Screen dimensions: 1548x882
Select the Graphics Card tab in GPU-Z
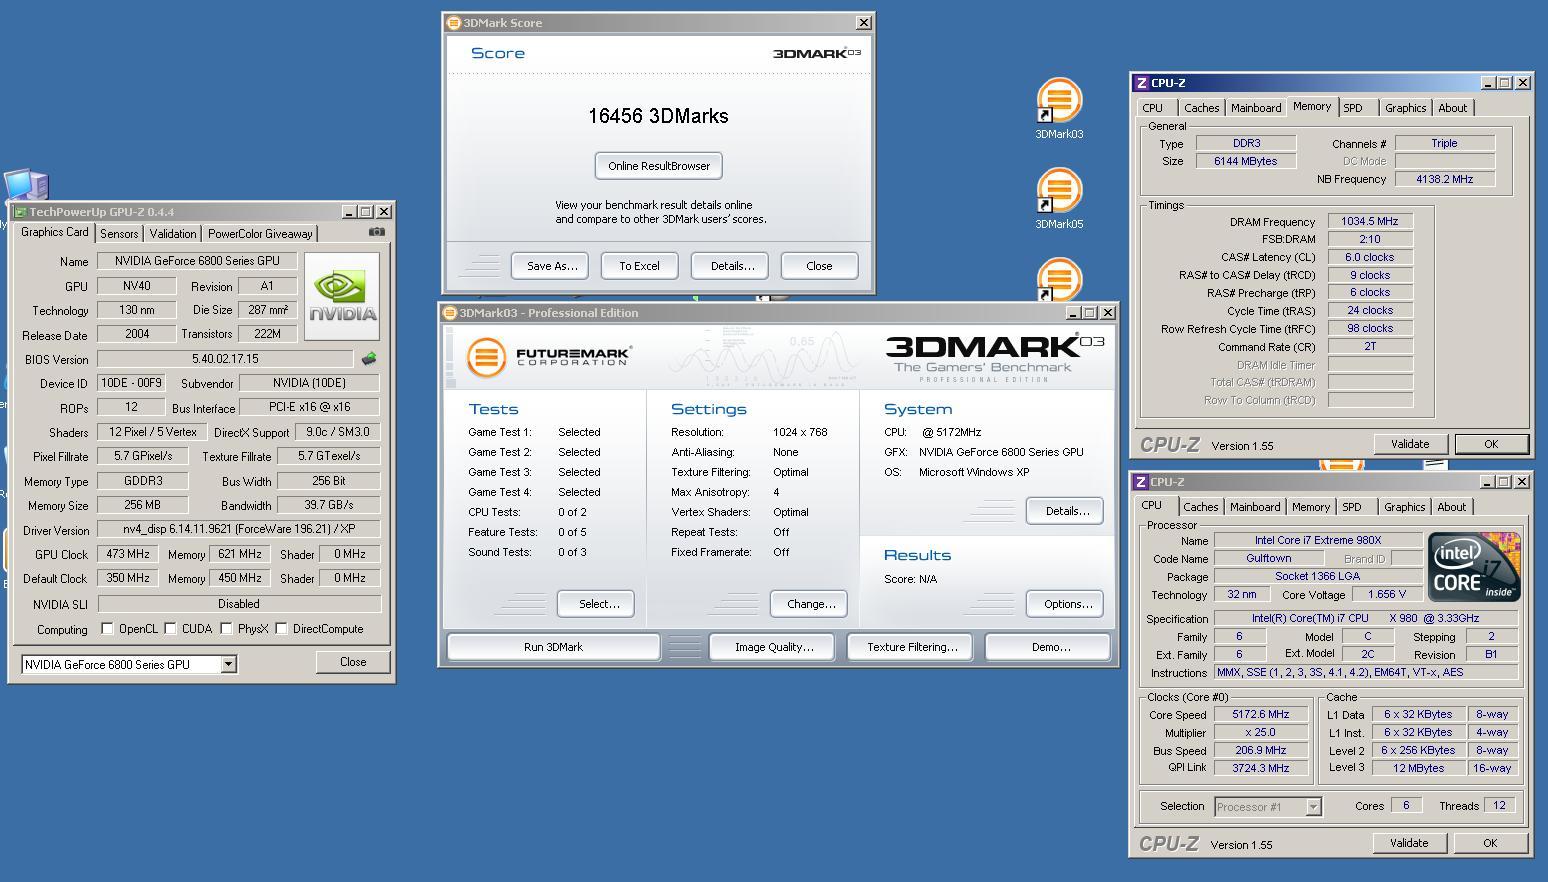click(55, 232)
